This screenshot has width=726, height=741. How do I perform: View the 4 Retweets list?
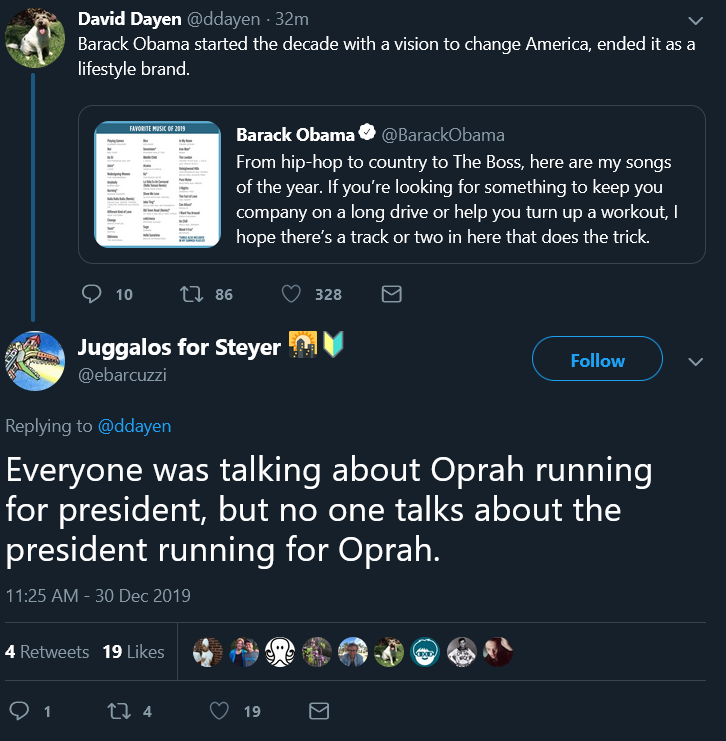point(47,651)
